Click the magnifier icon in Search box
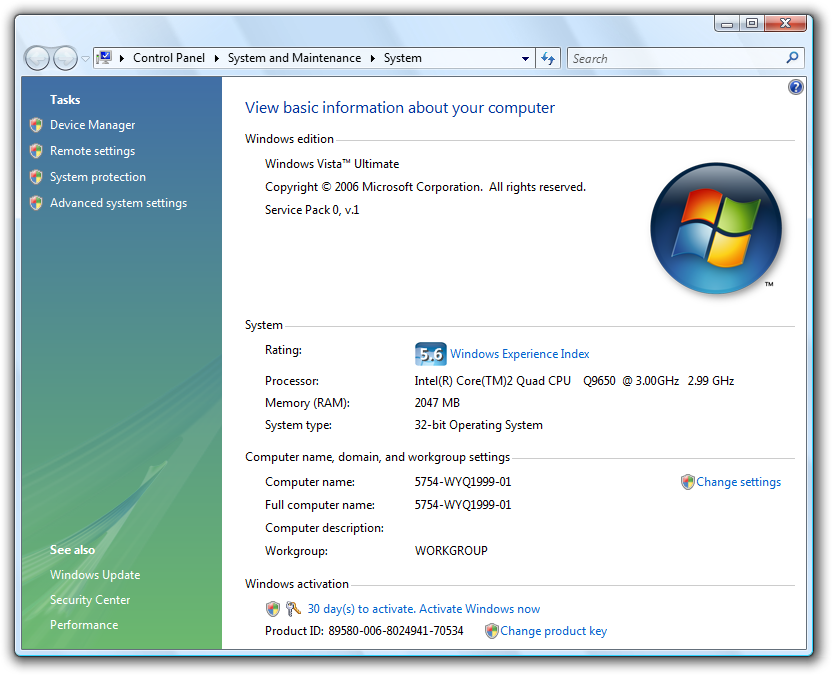 pyautogui.click(x=792, y=57)
